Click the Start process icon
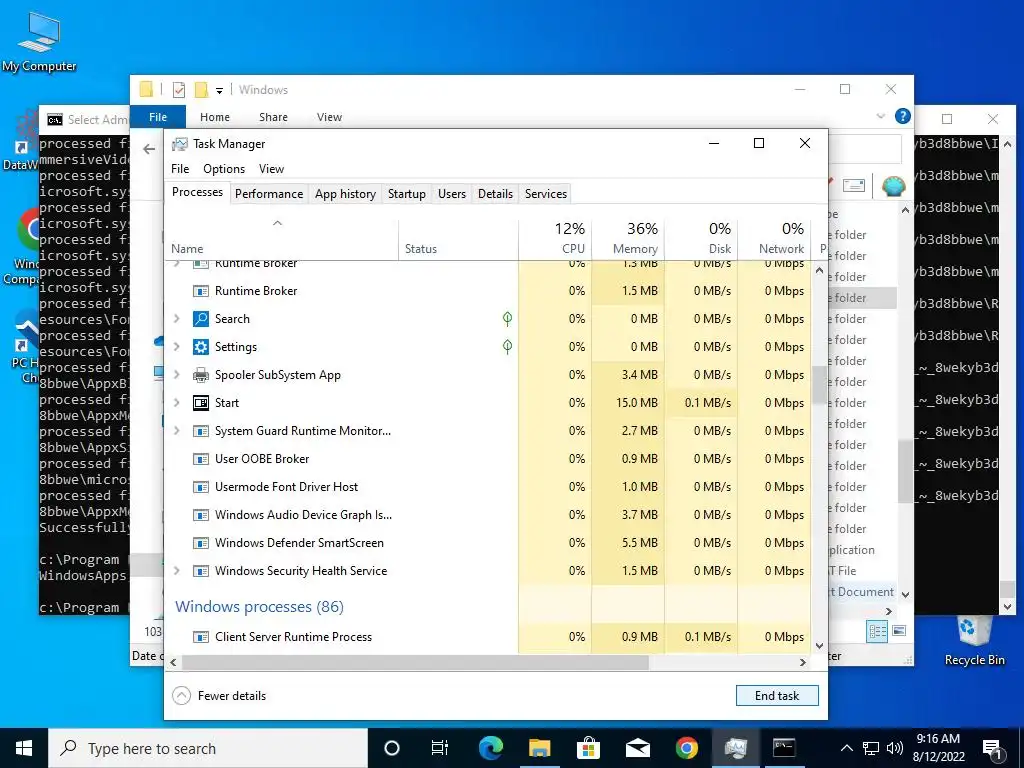The image size is (1024, 768). click(x=200, y=403)
